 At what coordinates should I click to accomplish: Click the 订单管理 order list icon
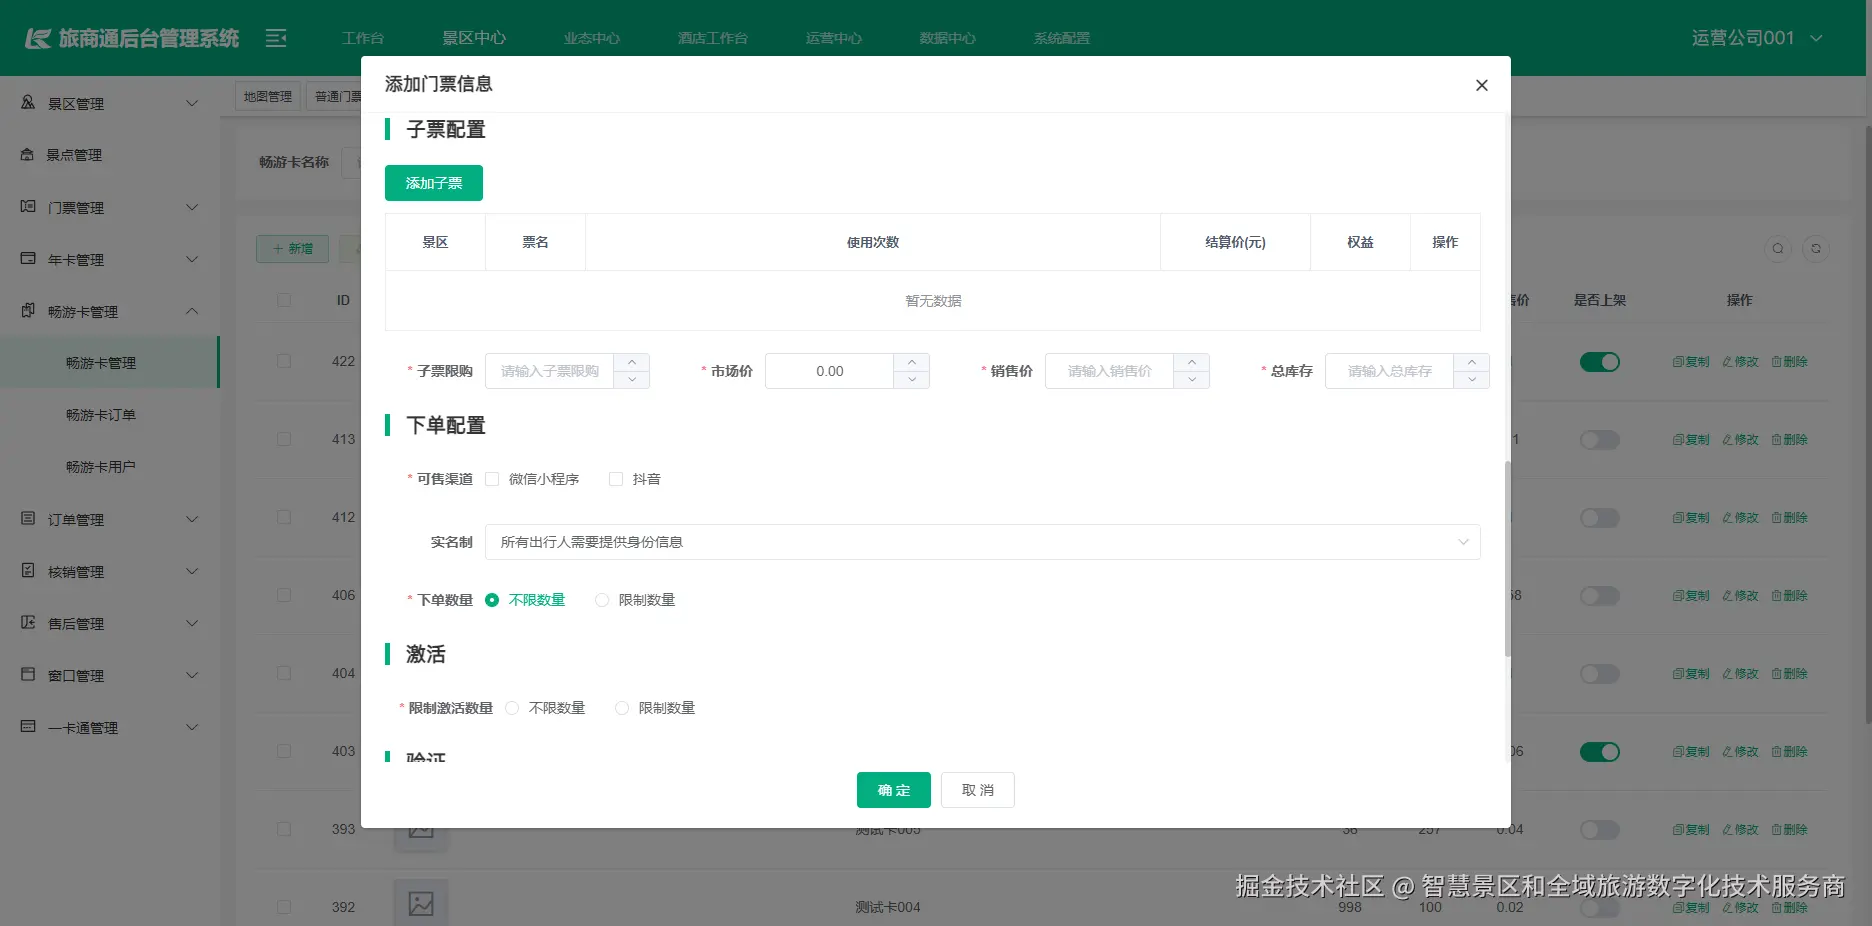[28, 519]
